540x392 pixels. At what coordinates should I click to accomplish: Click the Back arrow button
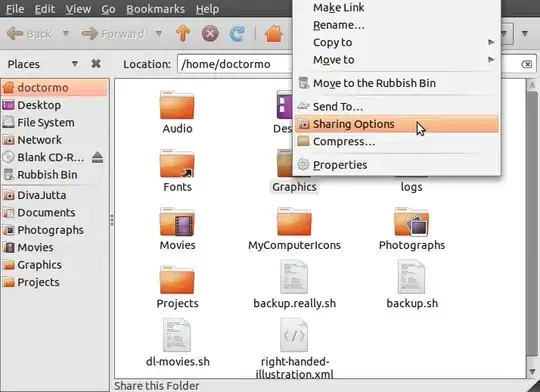[29, 34]
